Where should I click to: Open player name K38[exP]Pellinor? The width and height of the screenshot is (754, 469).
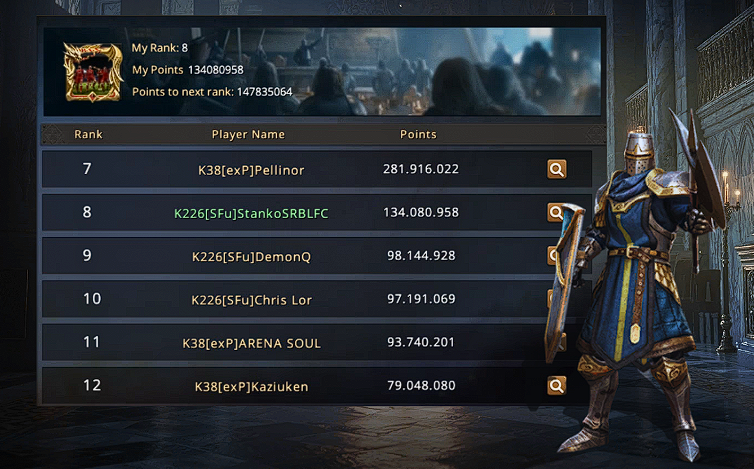pos(251,170)
